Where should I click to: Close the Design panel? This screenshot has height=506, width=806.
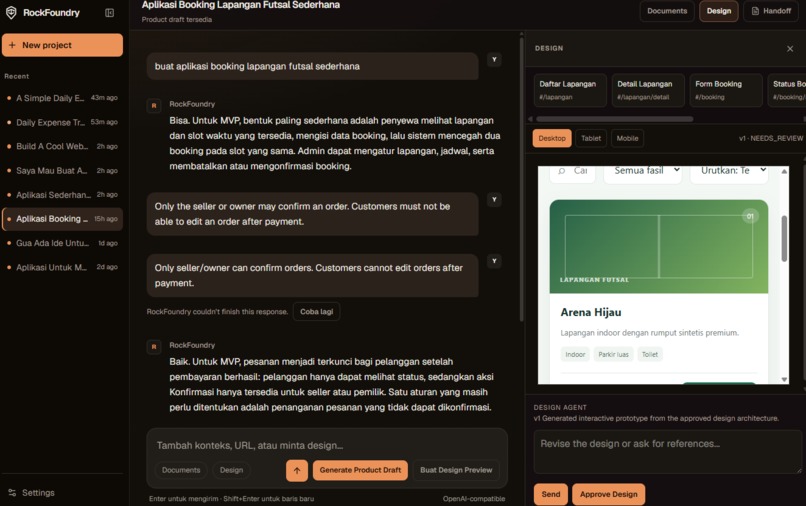click(790, 49)
